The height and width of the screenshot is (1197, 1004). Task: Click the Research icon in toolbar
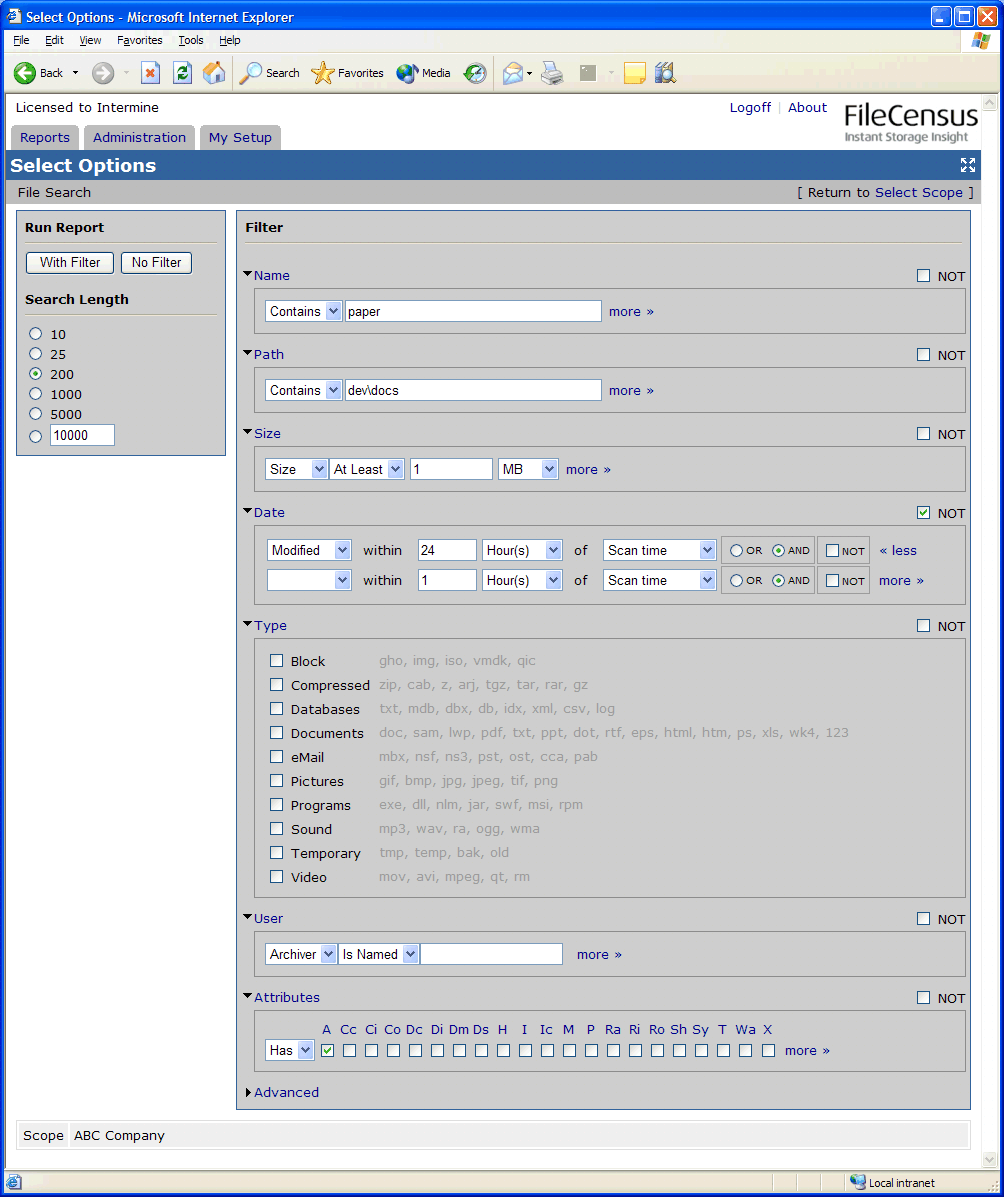point(666,73)
